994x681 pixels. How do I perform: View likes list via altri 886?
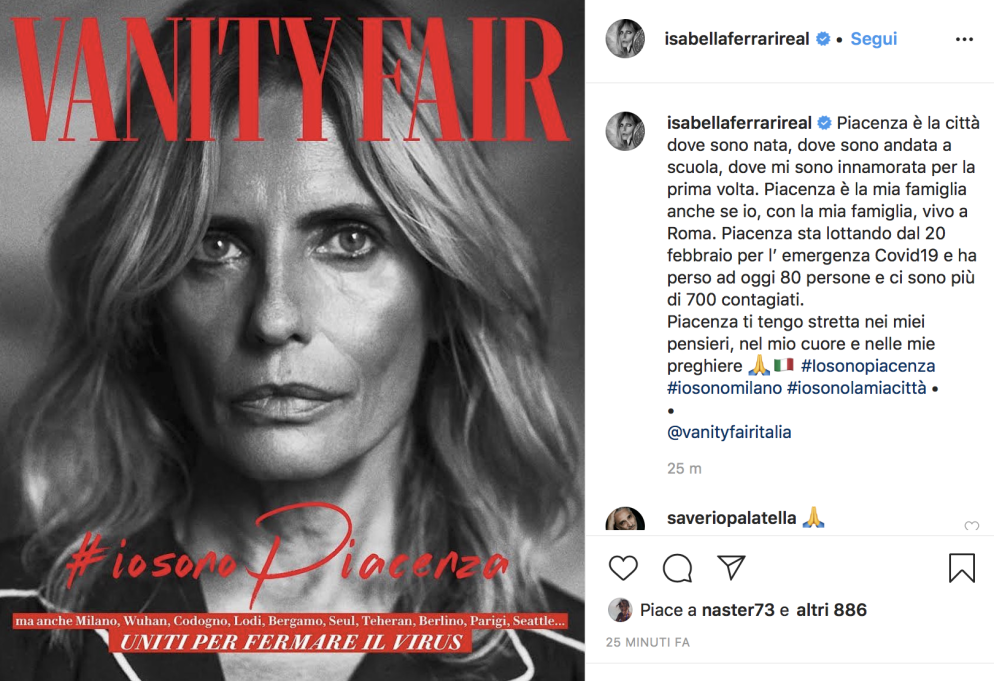pos(831,610)
